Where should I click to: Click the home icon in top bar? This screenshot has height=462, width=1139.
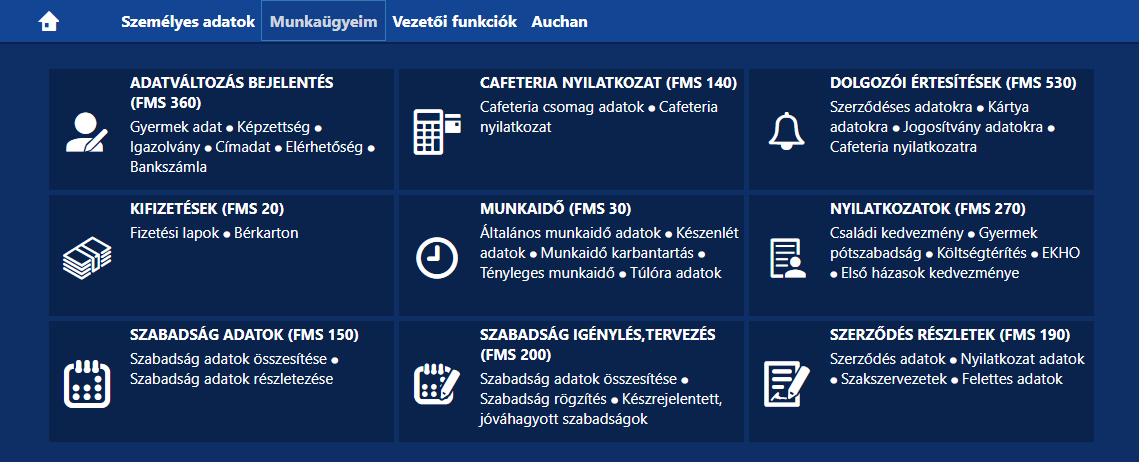tap(49, 22)
